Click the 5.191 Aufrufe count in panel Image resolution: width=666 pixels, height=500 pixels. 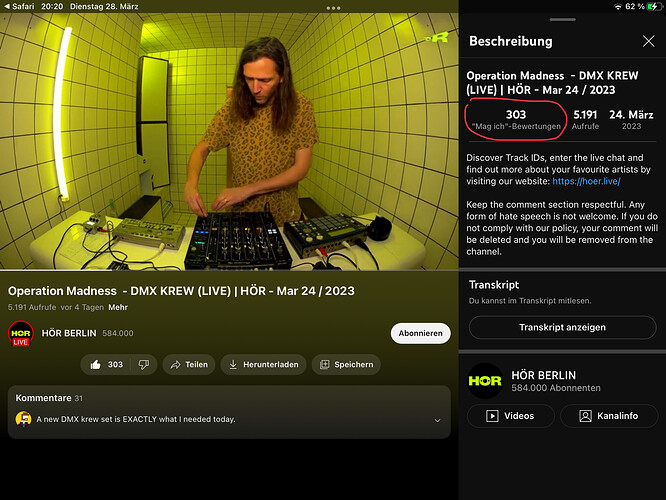point(585,119)
